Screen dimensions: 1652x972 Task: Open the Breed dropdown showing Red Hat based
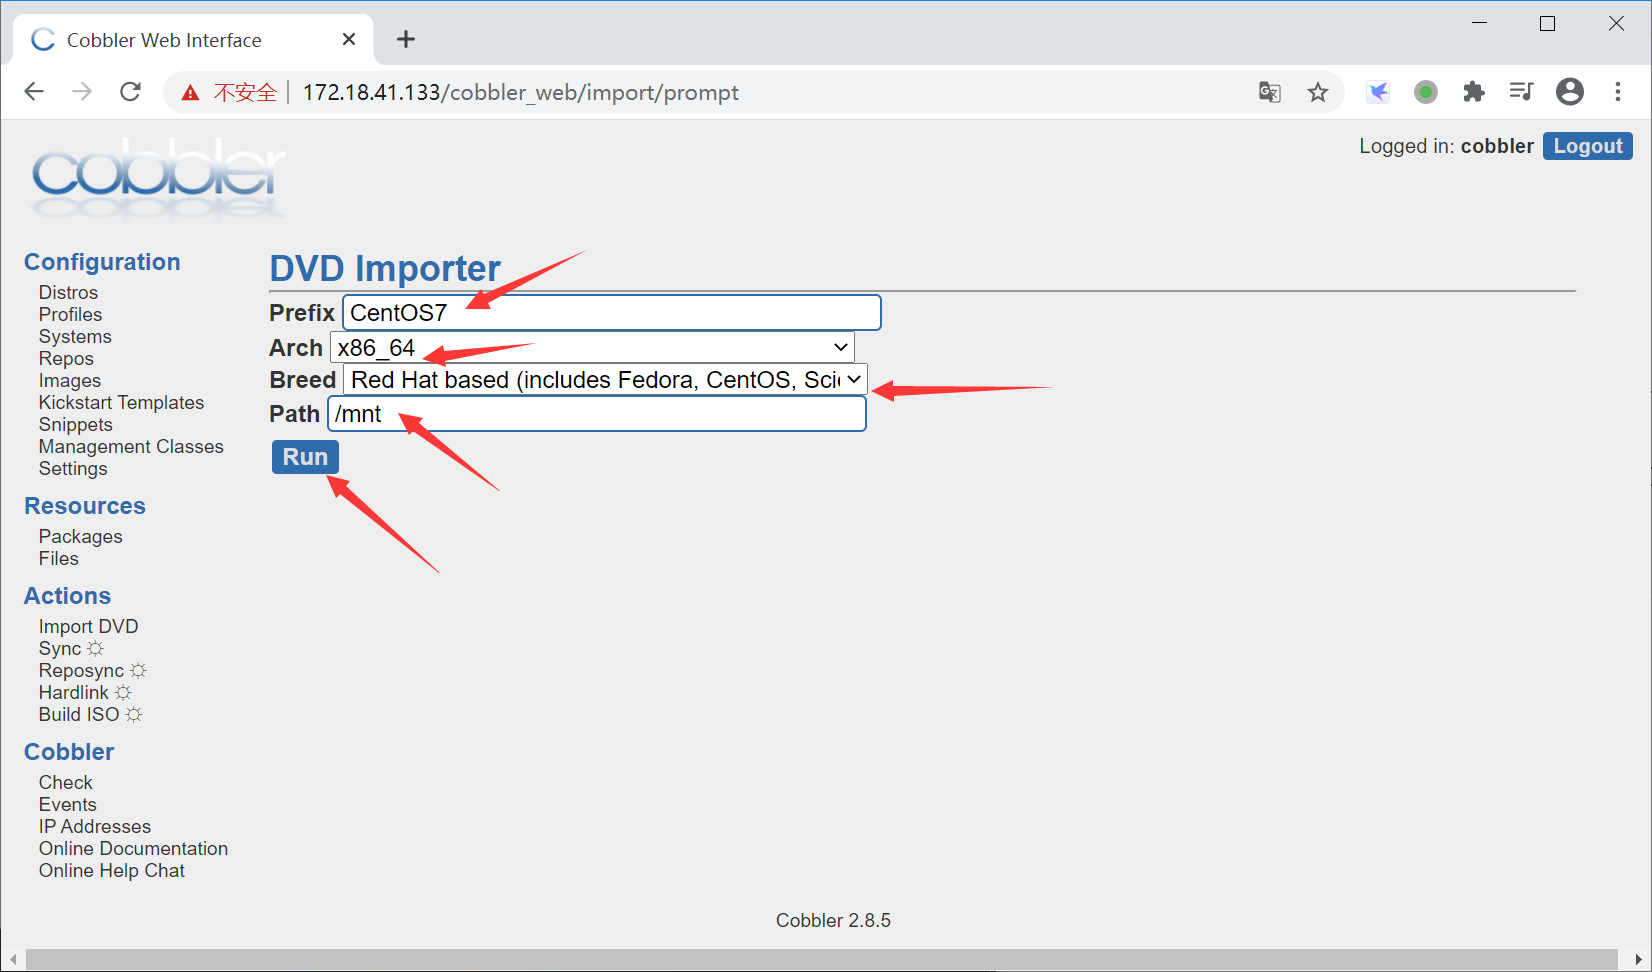tap(606, 380)
